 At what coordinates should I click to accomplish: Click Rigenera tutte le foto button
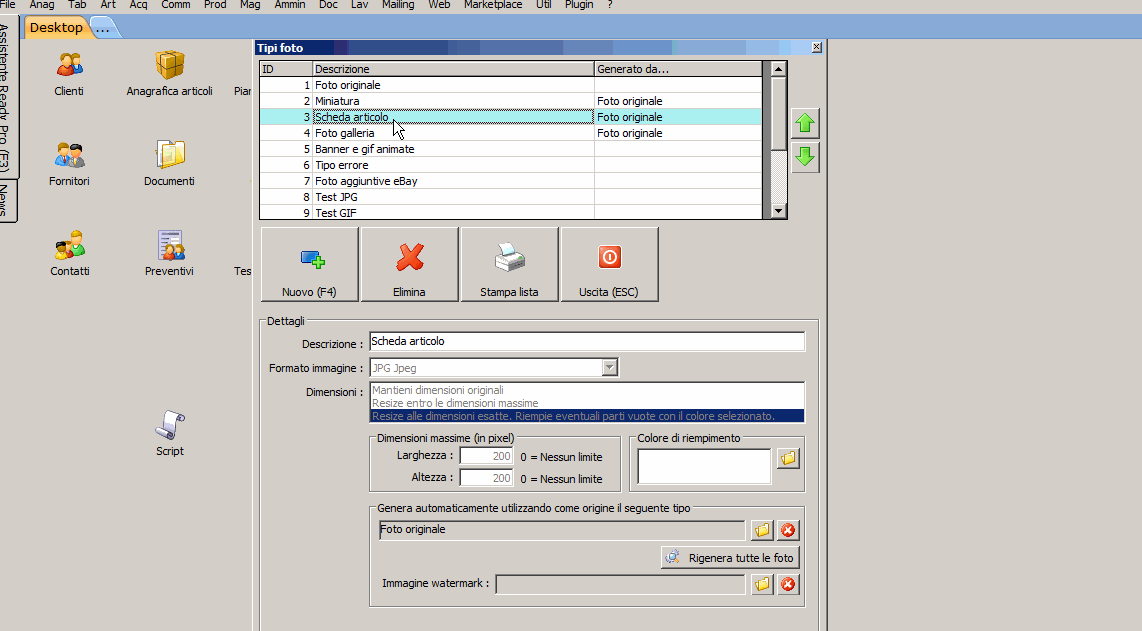click(730, 557)
